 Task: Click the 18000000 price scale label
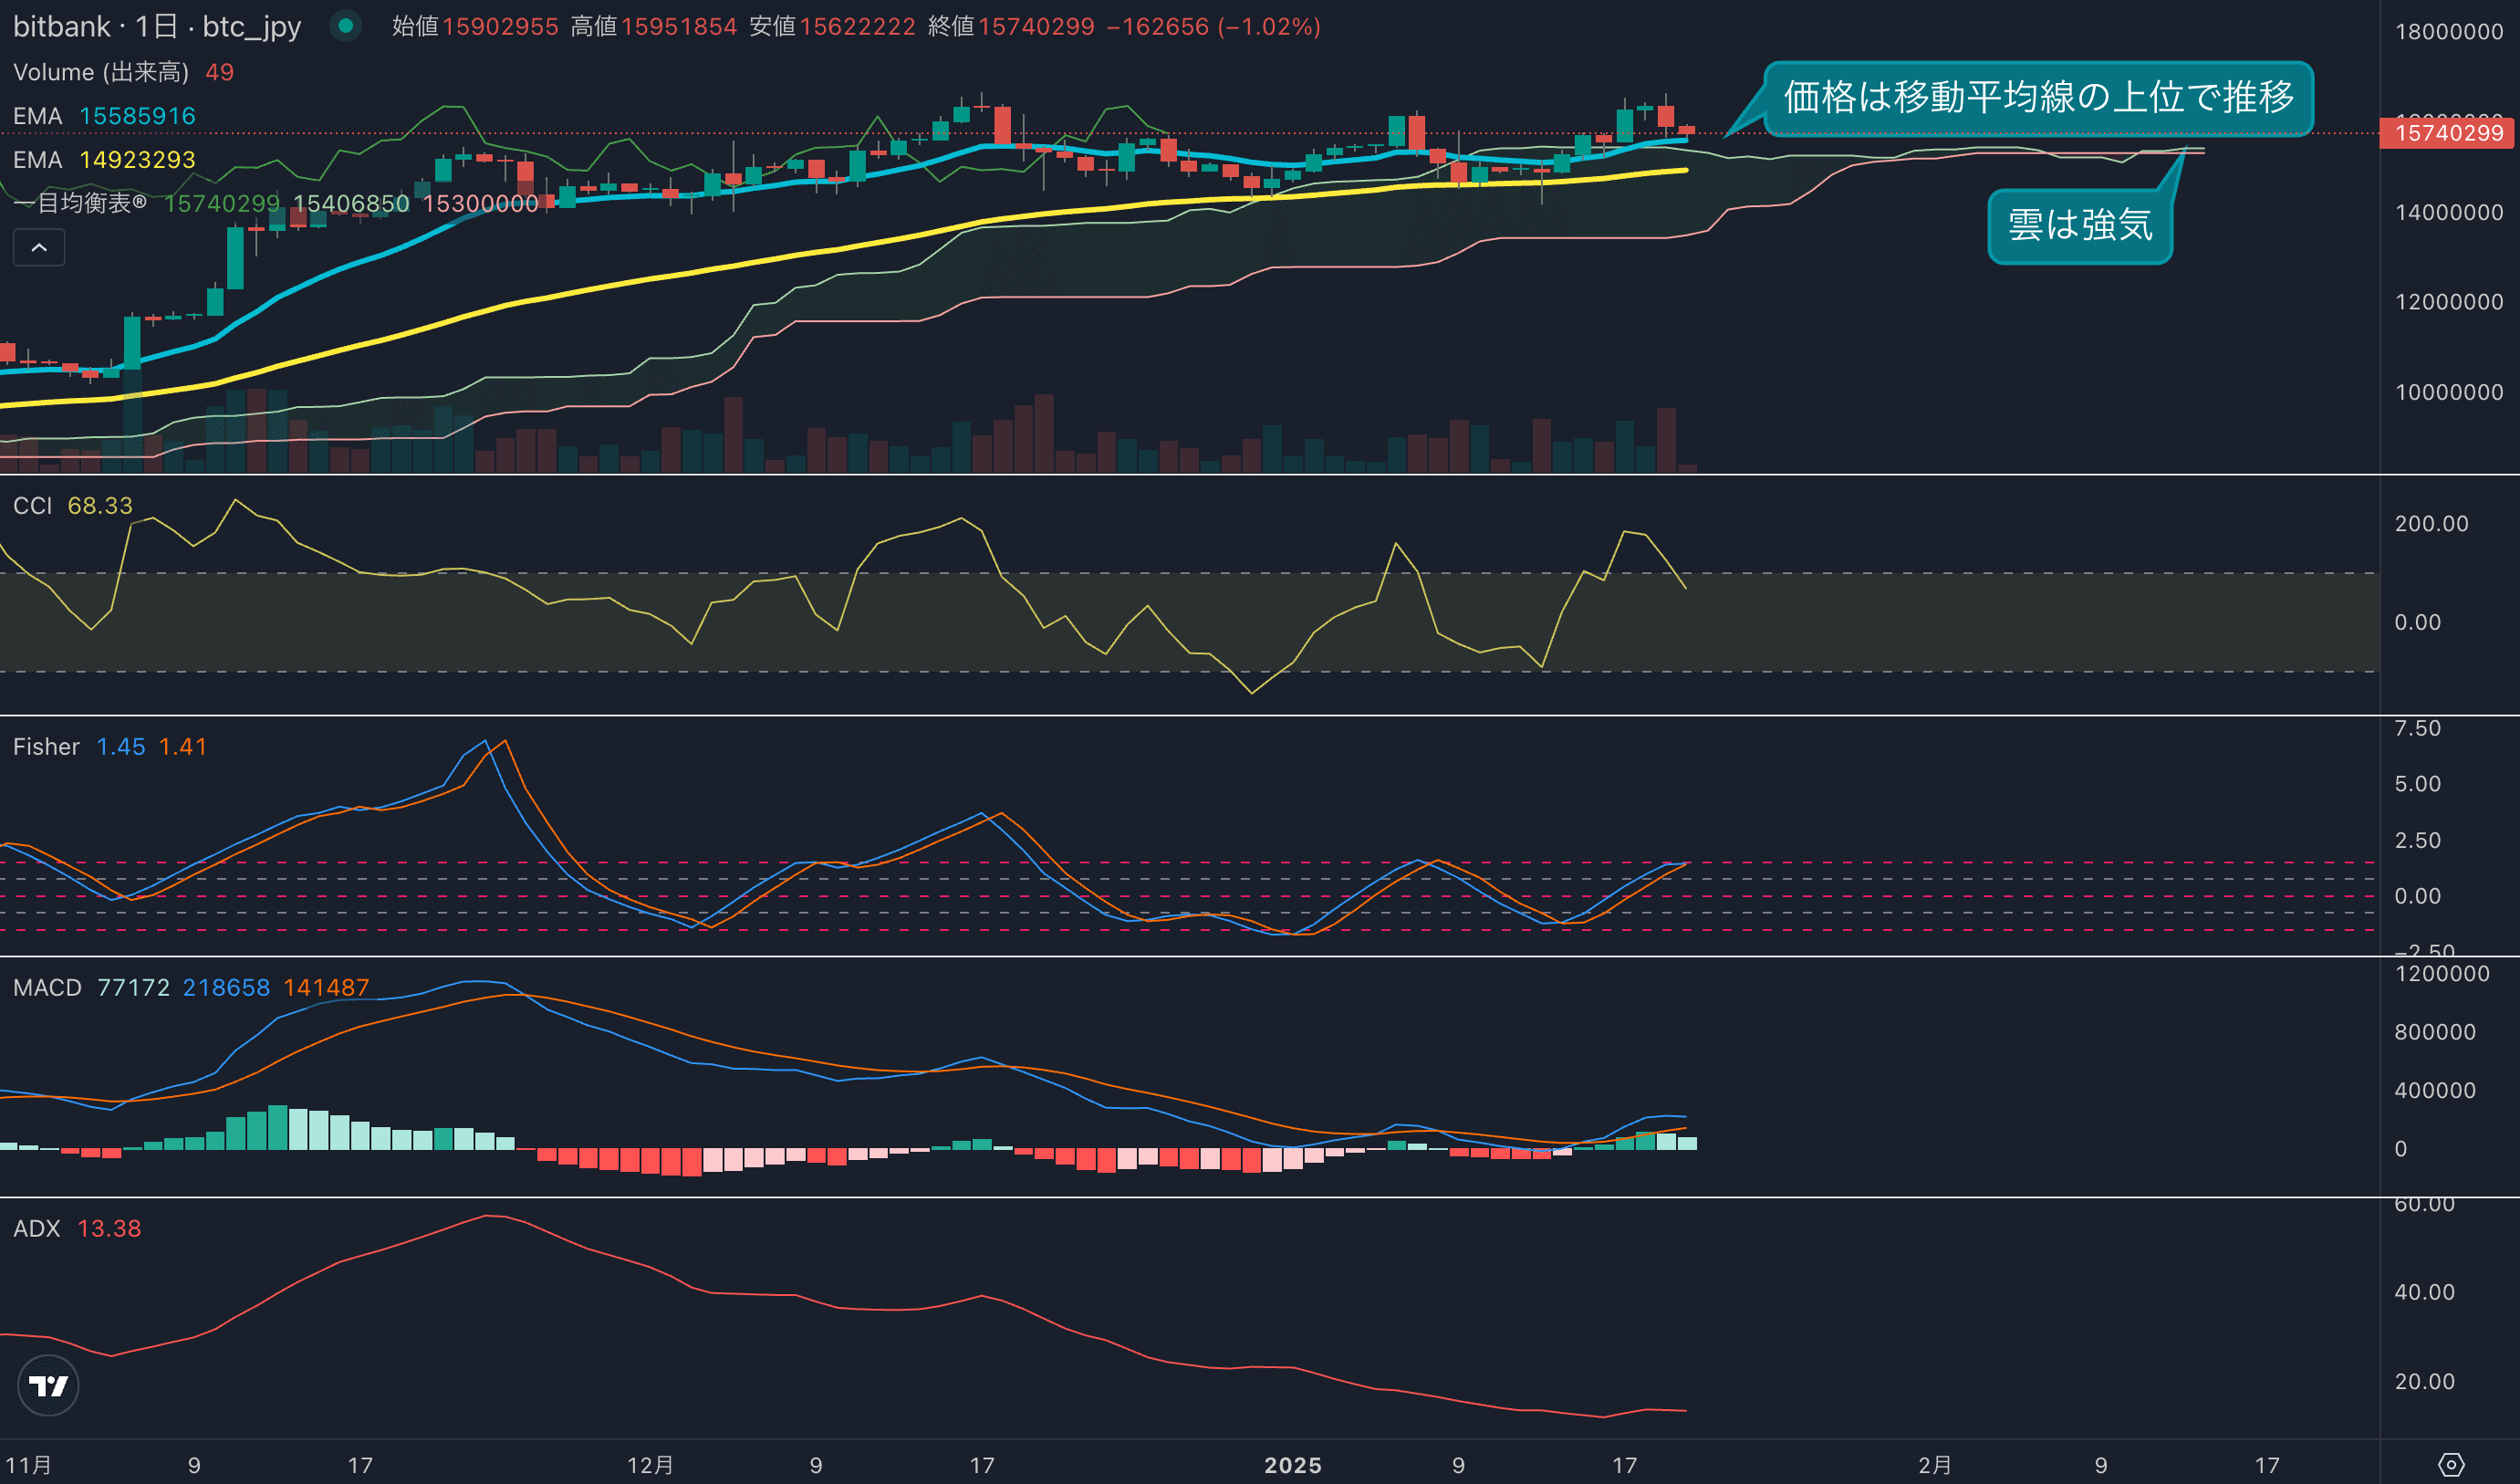pyautogui.click(x=2448, y=32)
